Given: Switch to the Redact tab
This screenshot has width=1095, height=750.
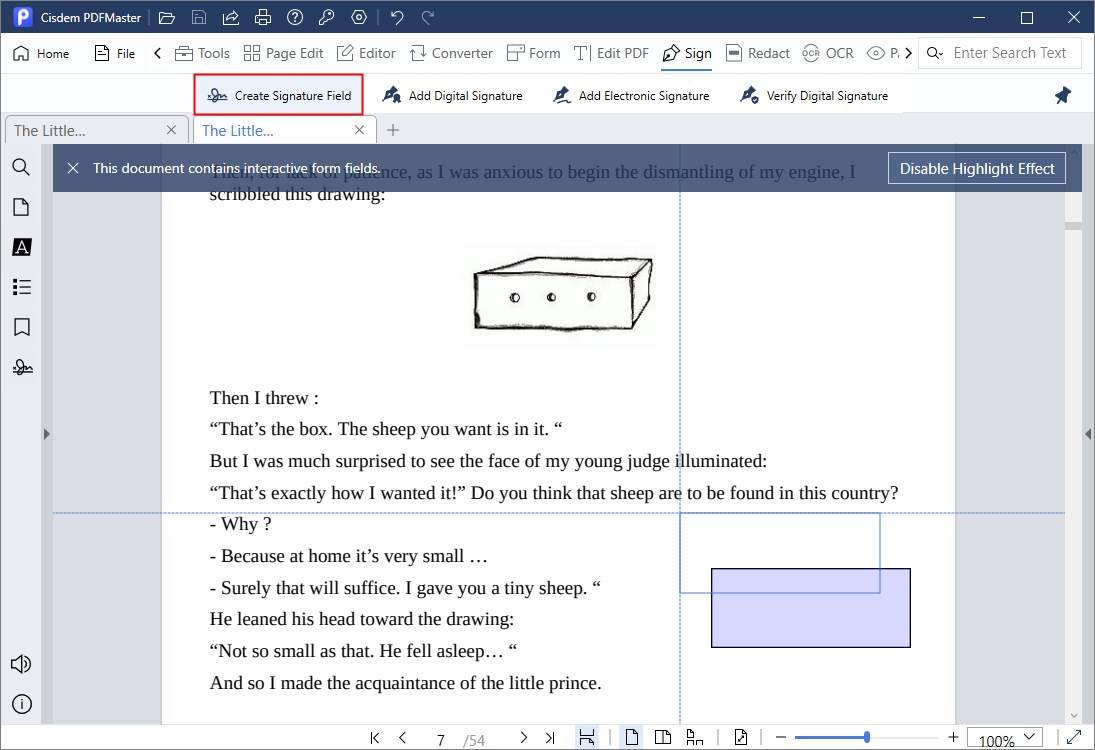Looking at the screenshot, I should 758,53.
